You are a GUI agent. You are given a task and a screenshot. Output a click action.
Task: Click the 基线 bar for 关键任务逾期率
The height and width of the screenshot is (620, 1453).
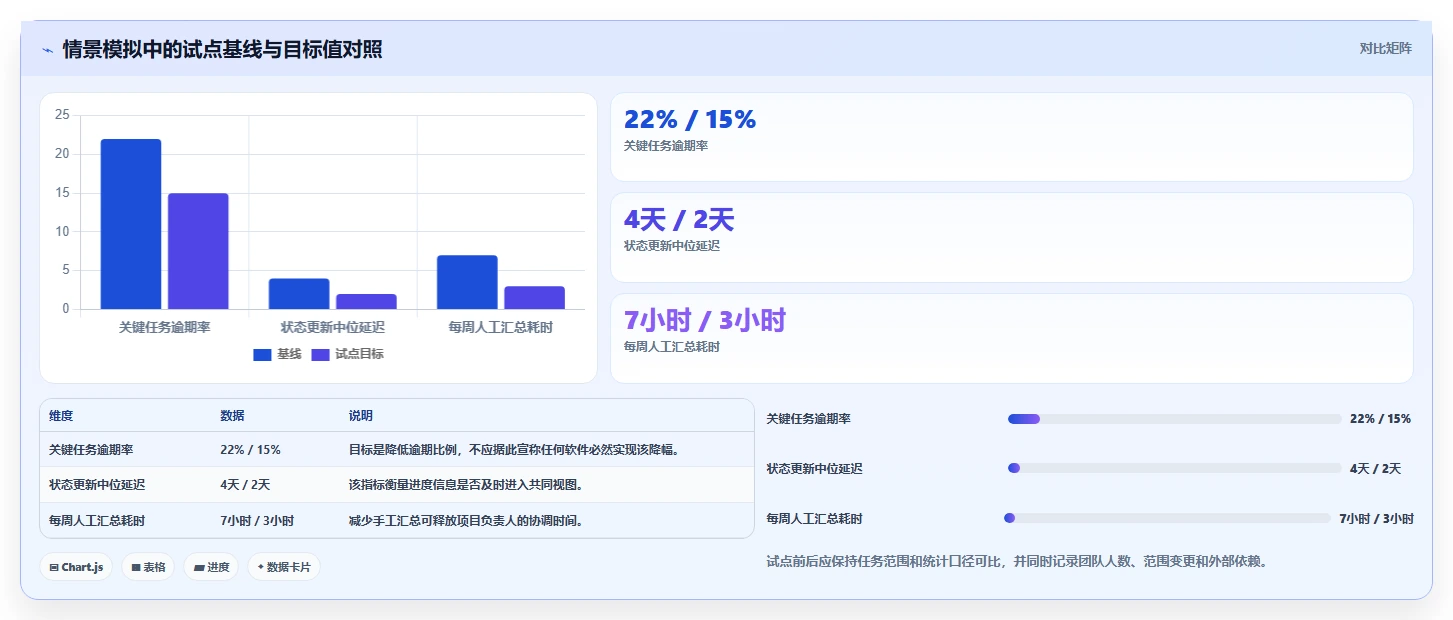coord(131,224)
